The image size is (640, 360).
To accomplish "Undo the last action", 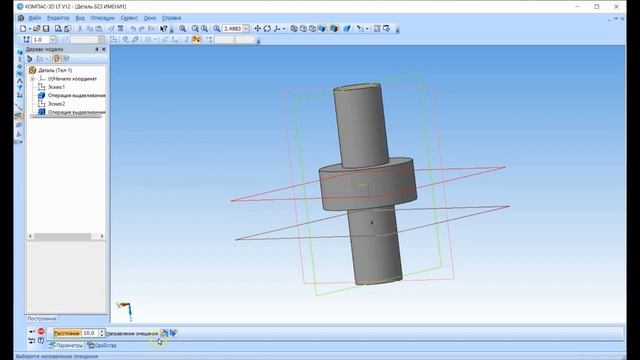I will coord(133,29).
